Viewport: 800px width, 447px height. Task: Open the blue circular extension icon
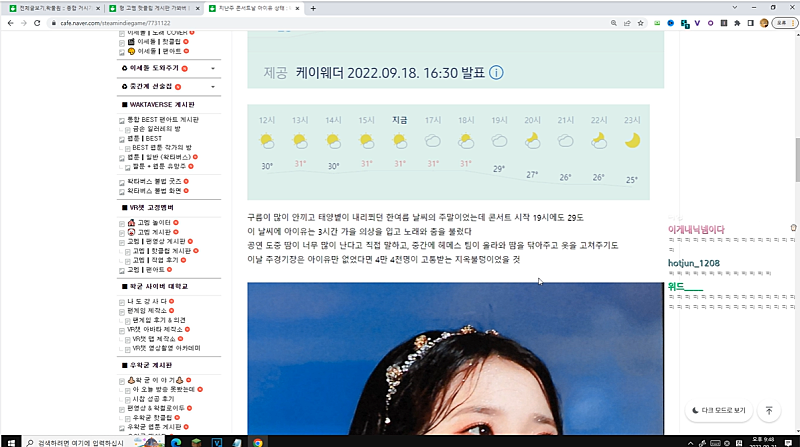[x=670, y=23]
